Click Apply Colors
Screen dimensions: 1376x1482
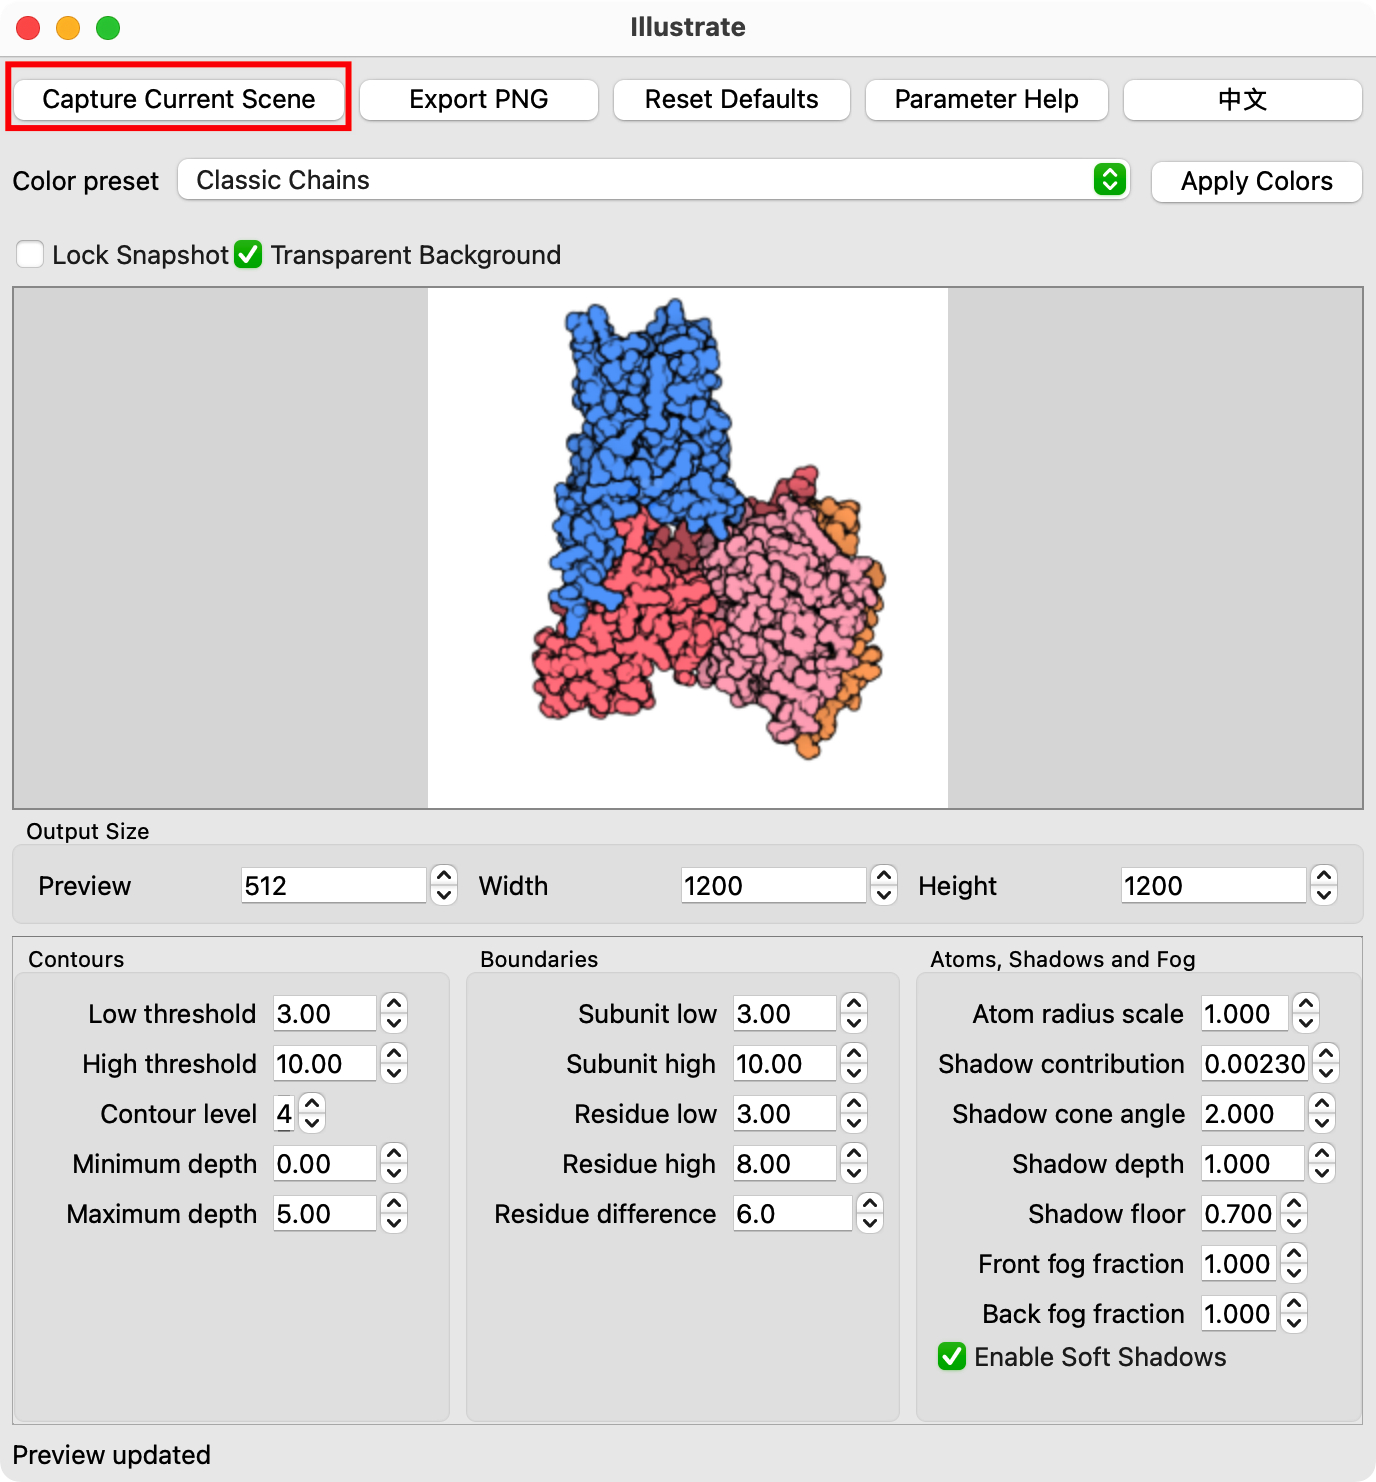point(1257,181)
